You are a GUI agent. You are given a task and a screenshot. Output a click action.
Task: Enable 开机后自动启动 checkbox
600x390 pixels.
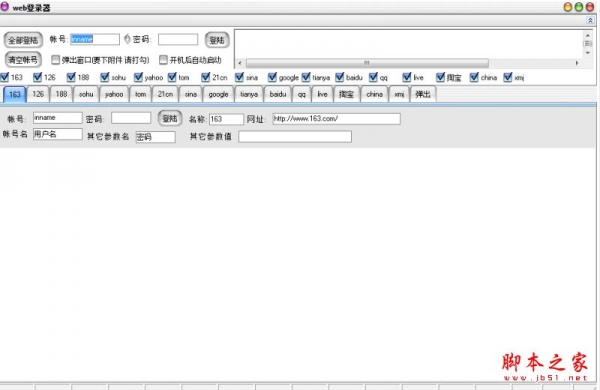click(x=163, y=60)
